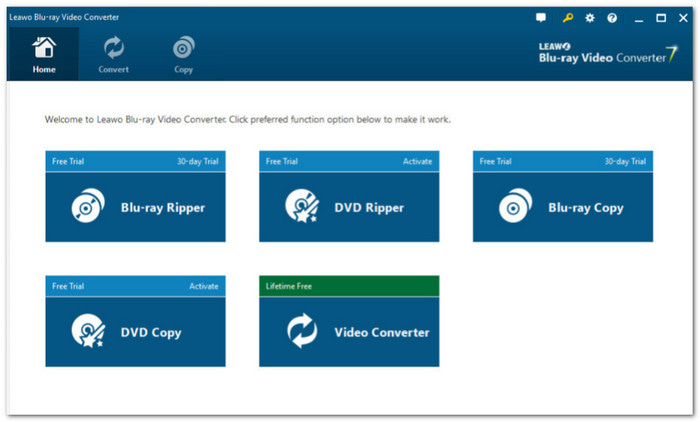Click Activate on DVD Ripper card
Screen dimensions: 700x422
[417, 161]
